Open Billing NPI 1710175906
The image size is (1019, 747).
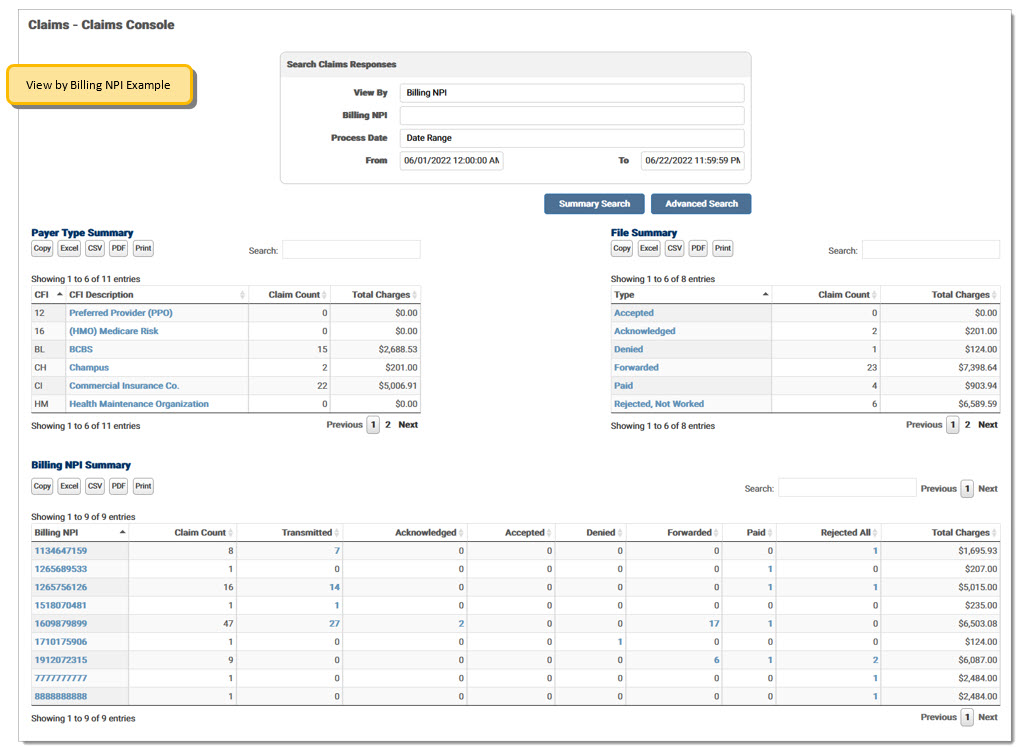[x=60, y=642]
